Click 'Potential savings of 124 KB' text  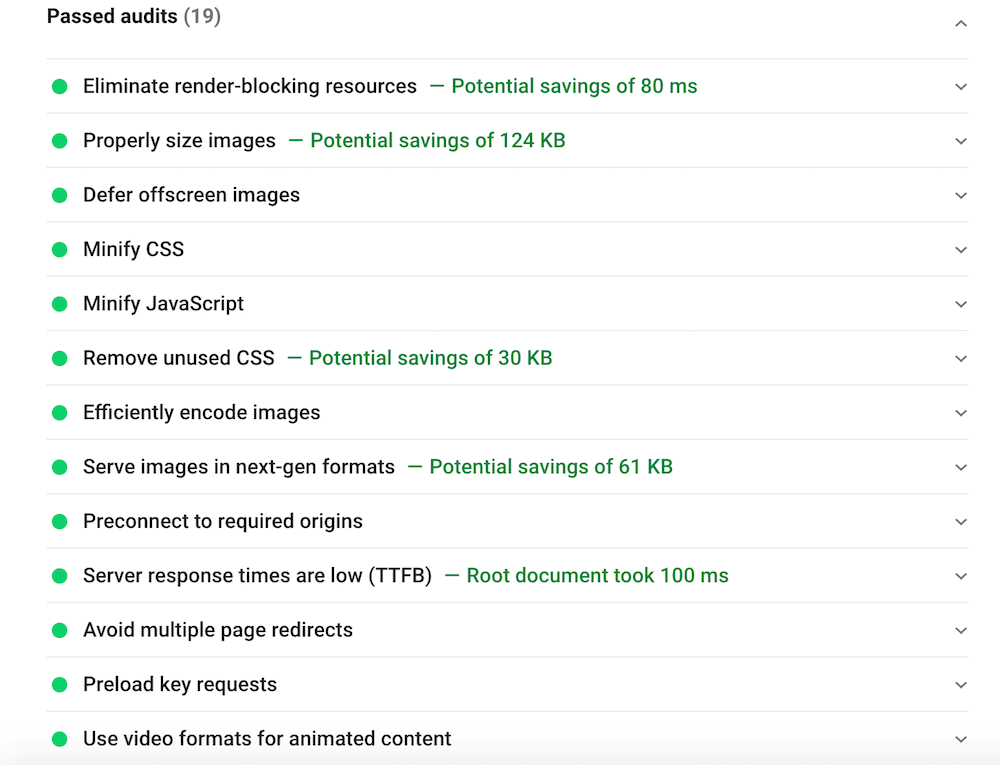click(437, 141)
